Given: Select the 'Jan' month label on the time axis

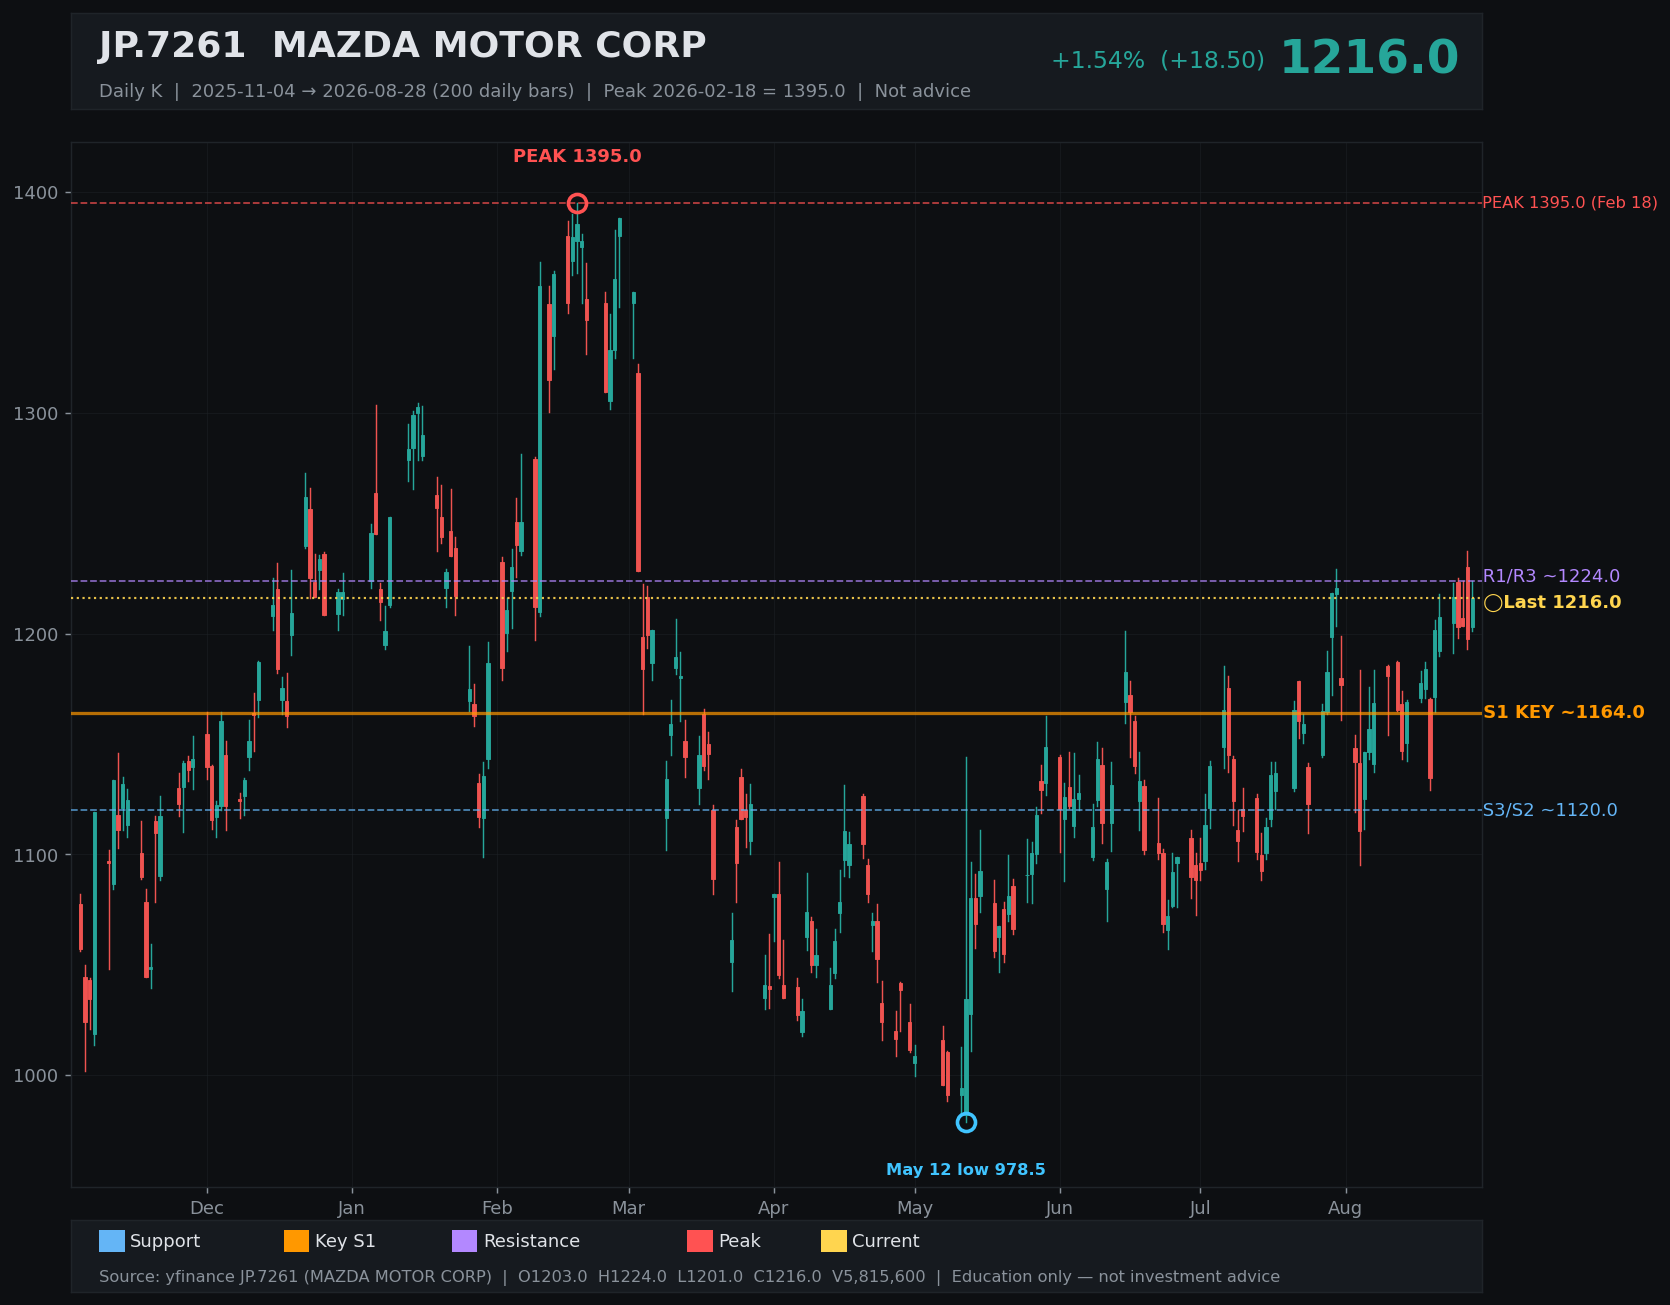Looking at the screenshot, I should point(351,1208).
